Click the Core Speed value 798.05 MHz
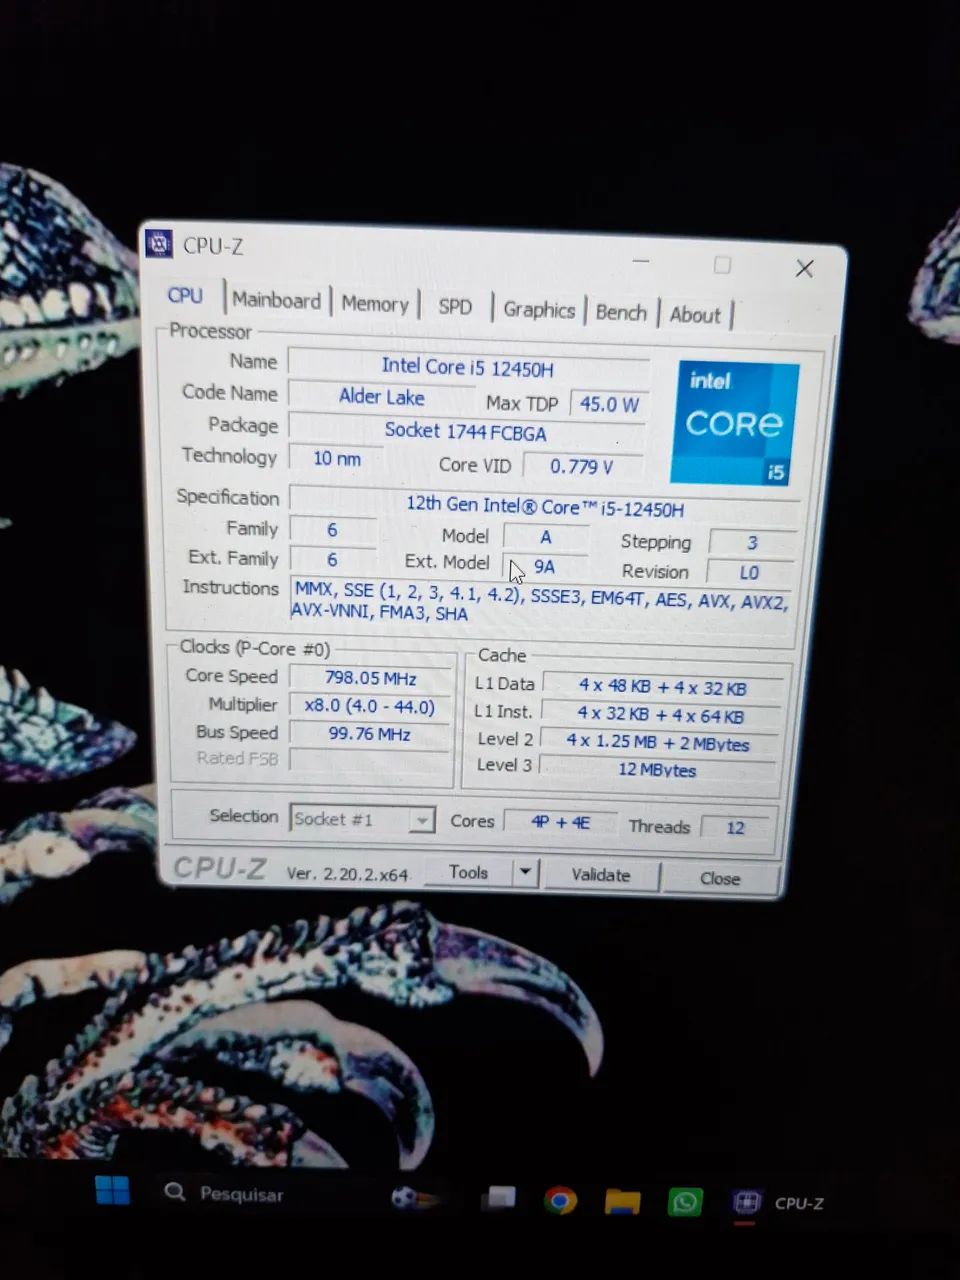Screen dimensions: 960x1280 coord(371,678)
